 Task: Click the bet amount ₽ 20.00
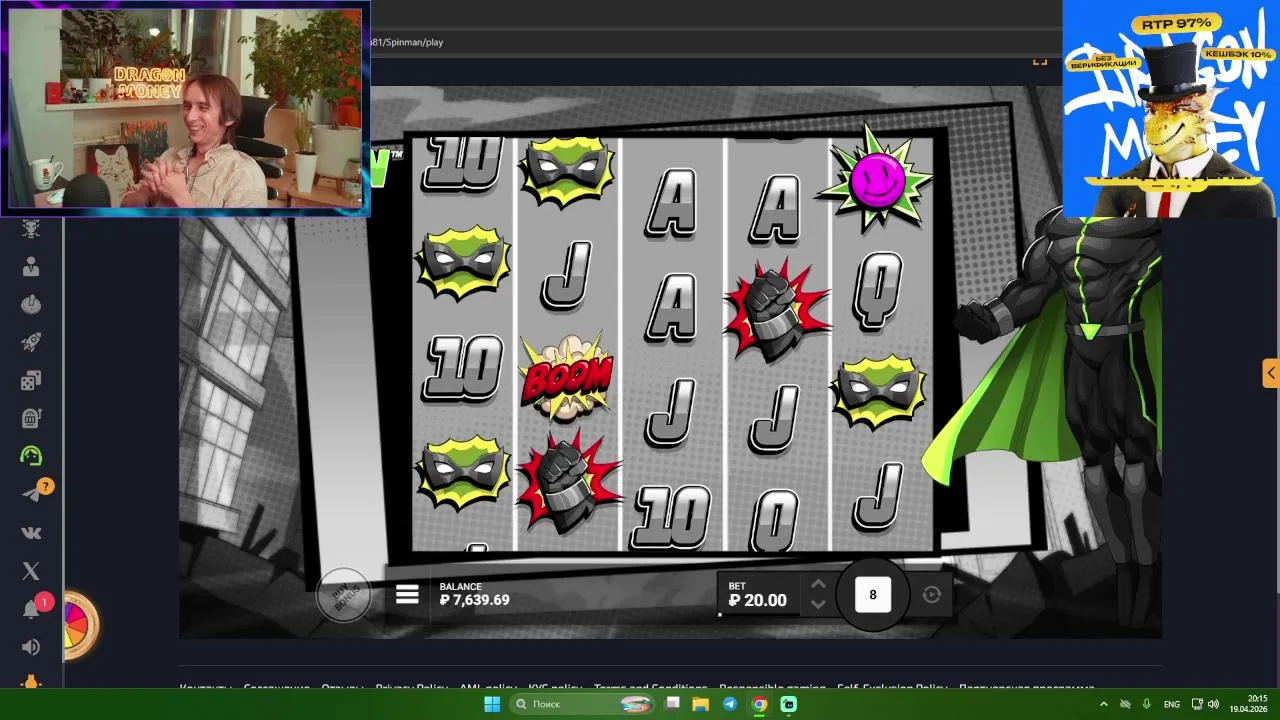(757, 600)
